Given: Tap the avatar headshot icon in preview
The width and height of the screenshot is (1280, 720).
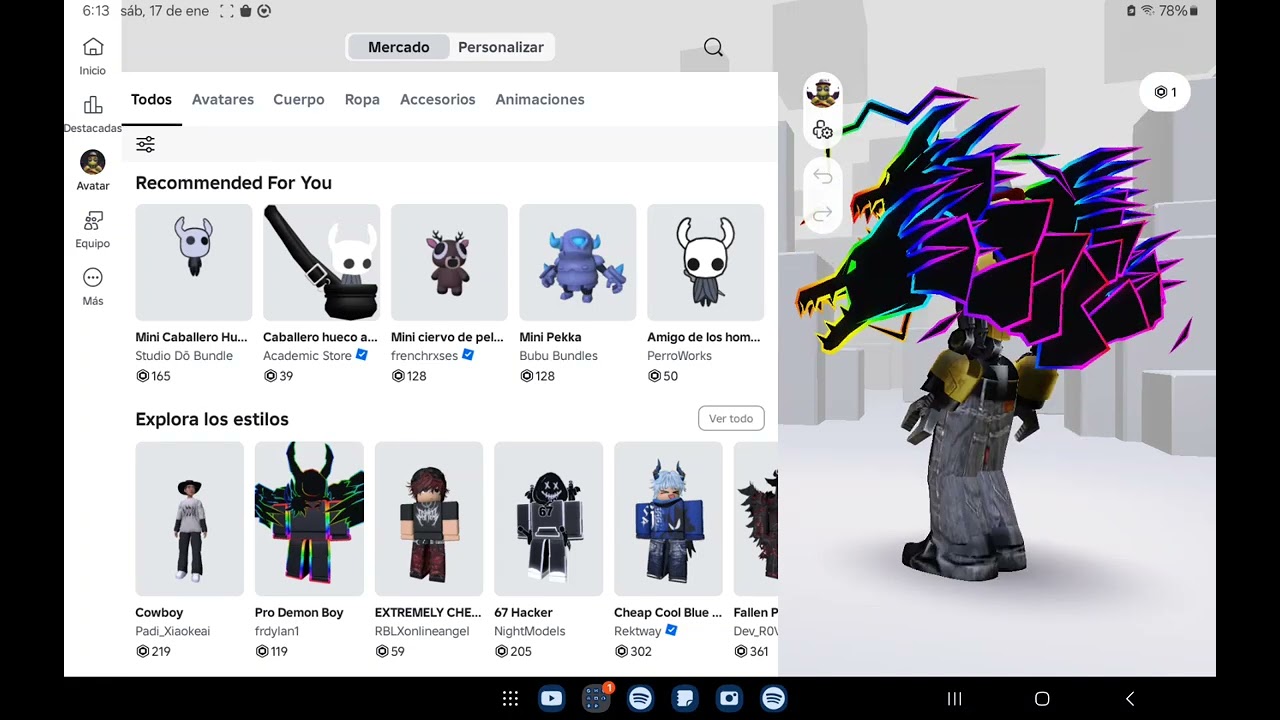Looking at the screenshot, I should point(822,93).
